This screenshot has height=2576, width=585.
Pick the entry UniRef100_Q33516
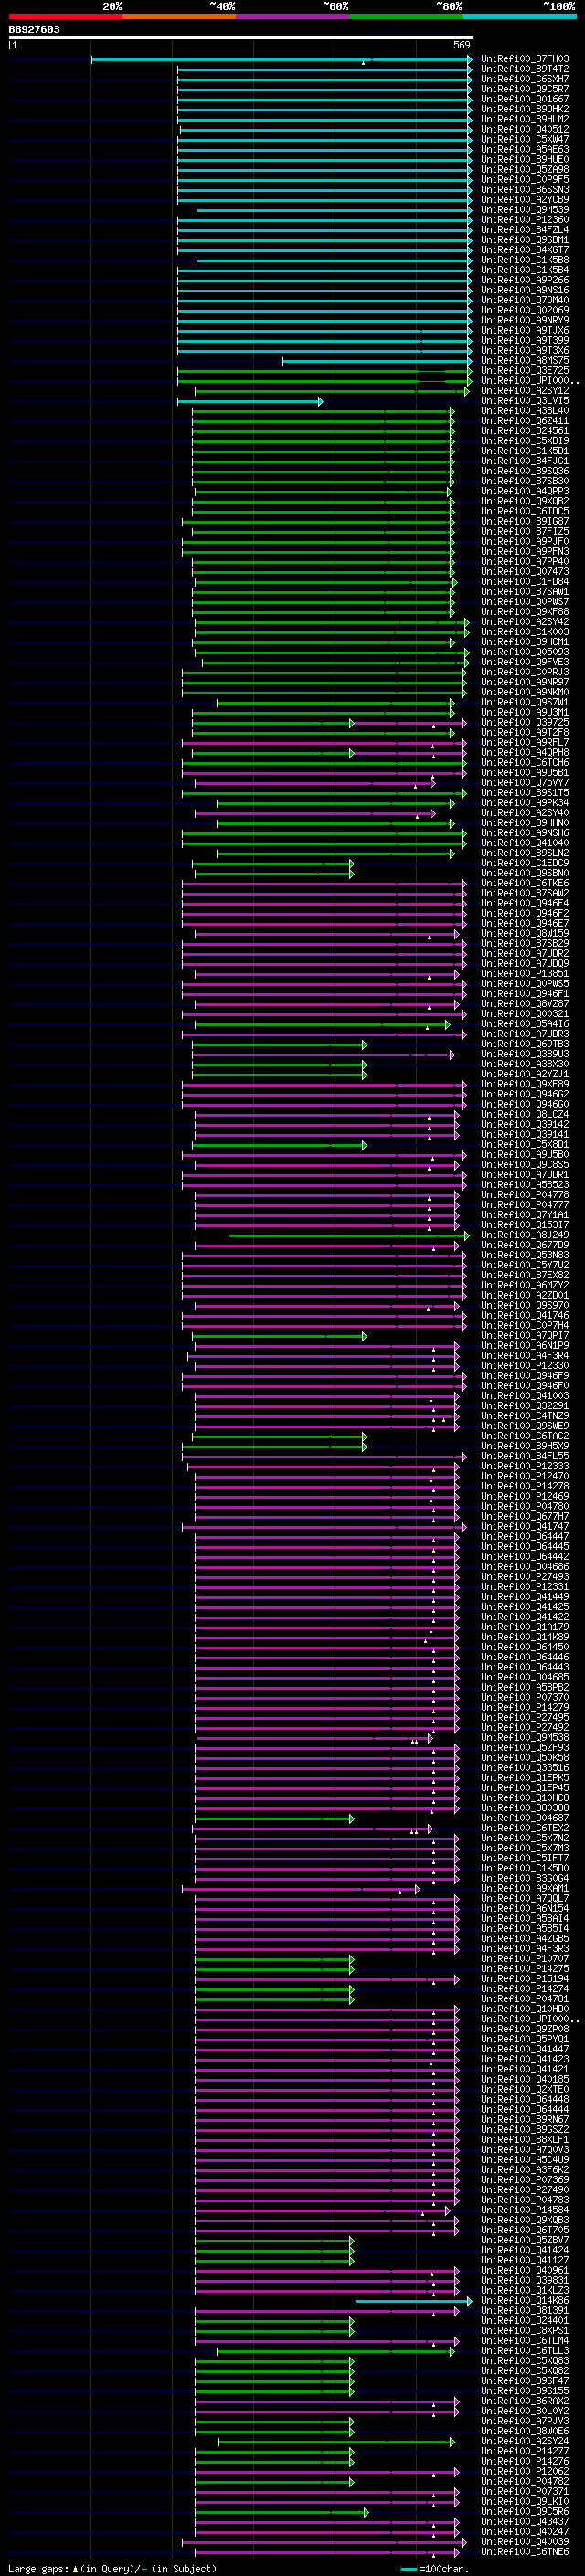click(525, 1768)
